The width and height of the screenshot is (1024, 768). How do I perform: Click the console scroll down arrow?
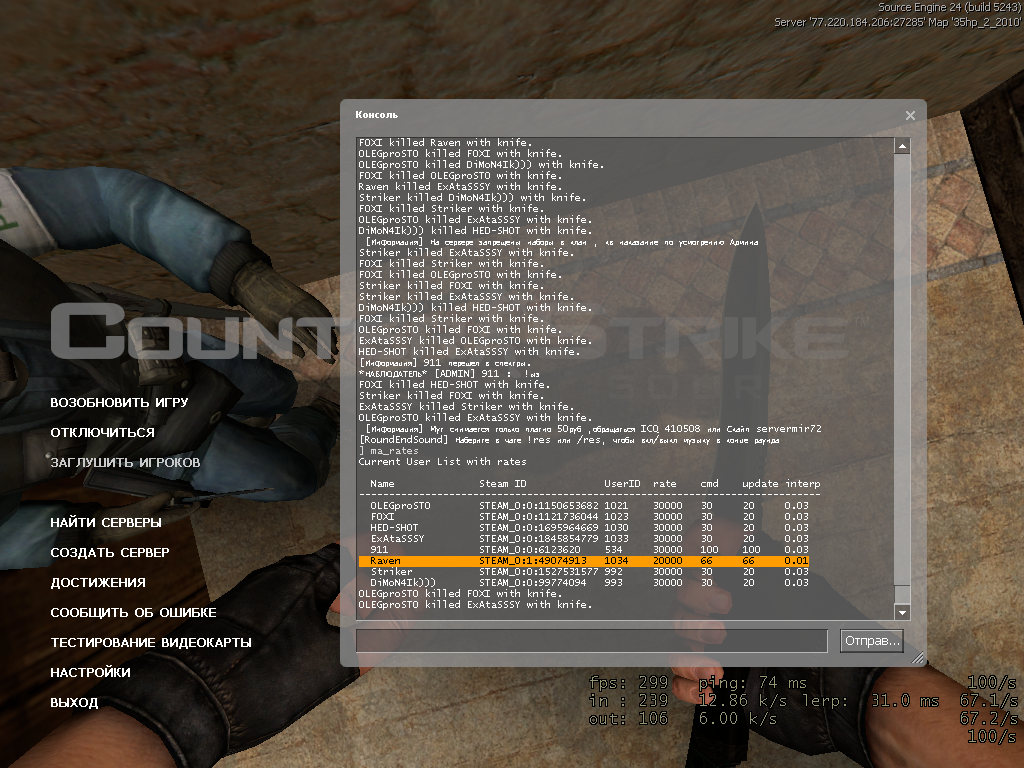coord(902,612)
